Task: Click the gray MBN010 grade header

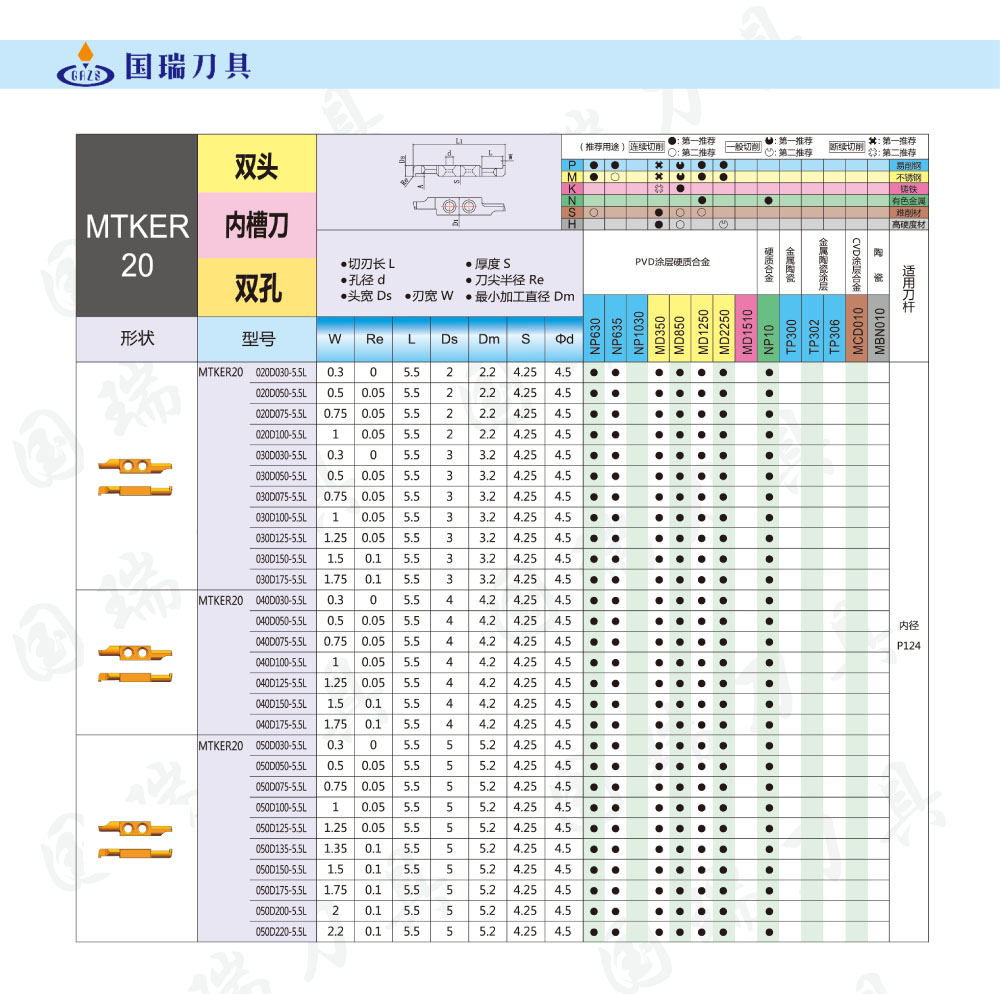Action: [878, 328]
